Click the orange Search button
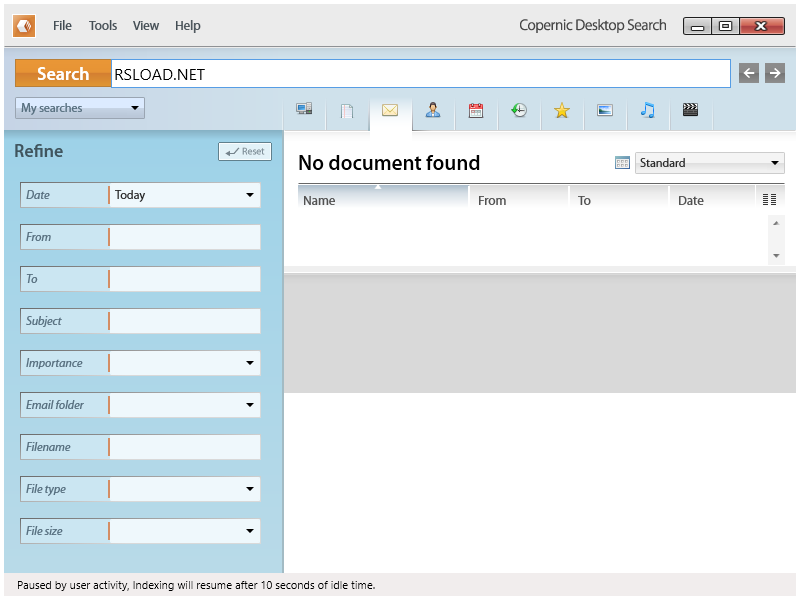The image size is (800, 600). click(63, 73)
